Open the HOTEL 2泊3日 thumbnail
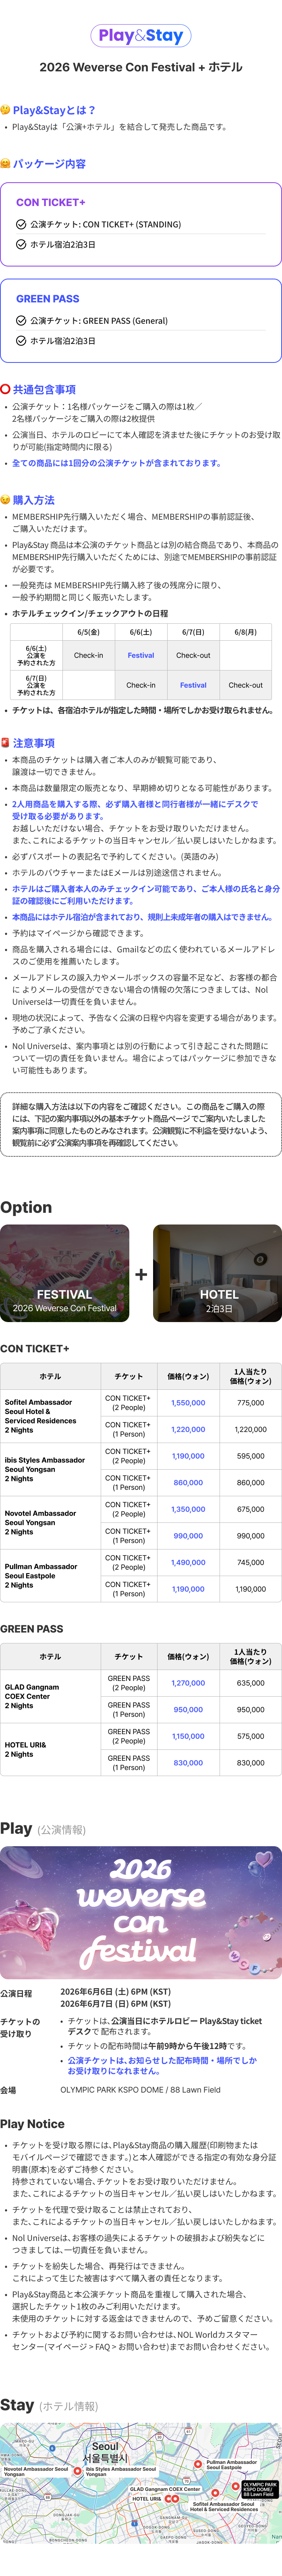This screenshot has height=2576, width=282. [x=217, y=1274]
